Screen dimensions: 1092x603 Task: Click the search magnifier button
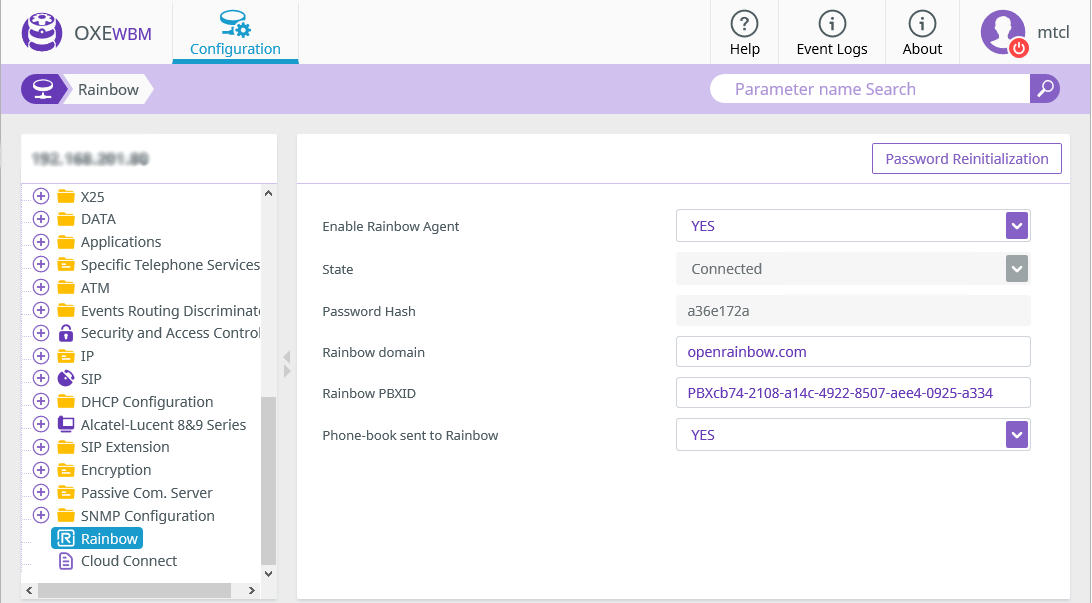1045,89
